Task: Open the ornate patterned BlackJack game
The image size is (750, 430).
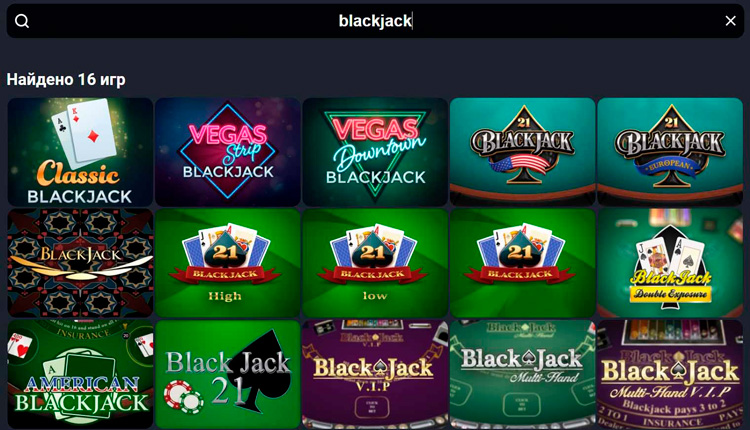Action: [80, 263]
